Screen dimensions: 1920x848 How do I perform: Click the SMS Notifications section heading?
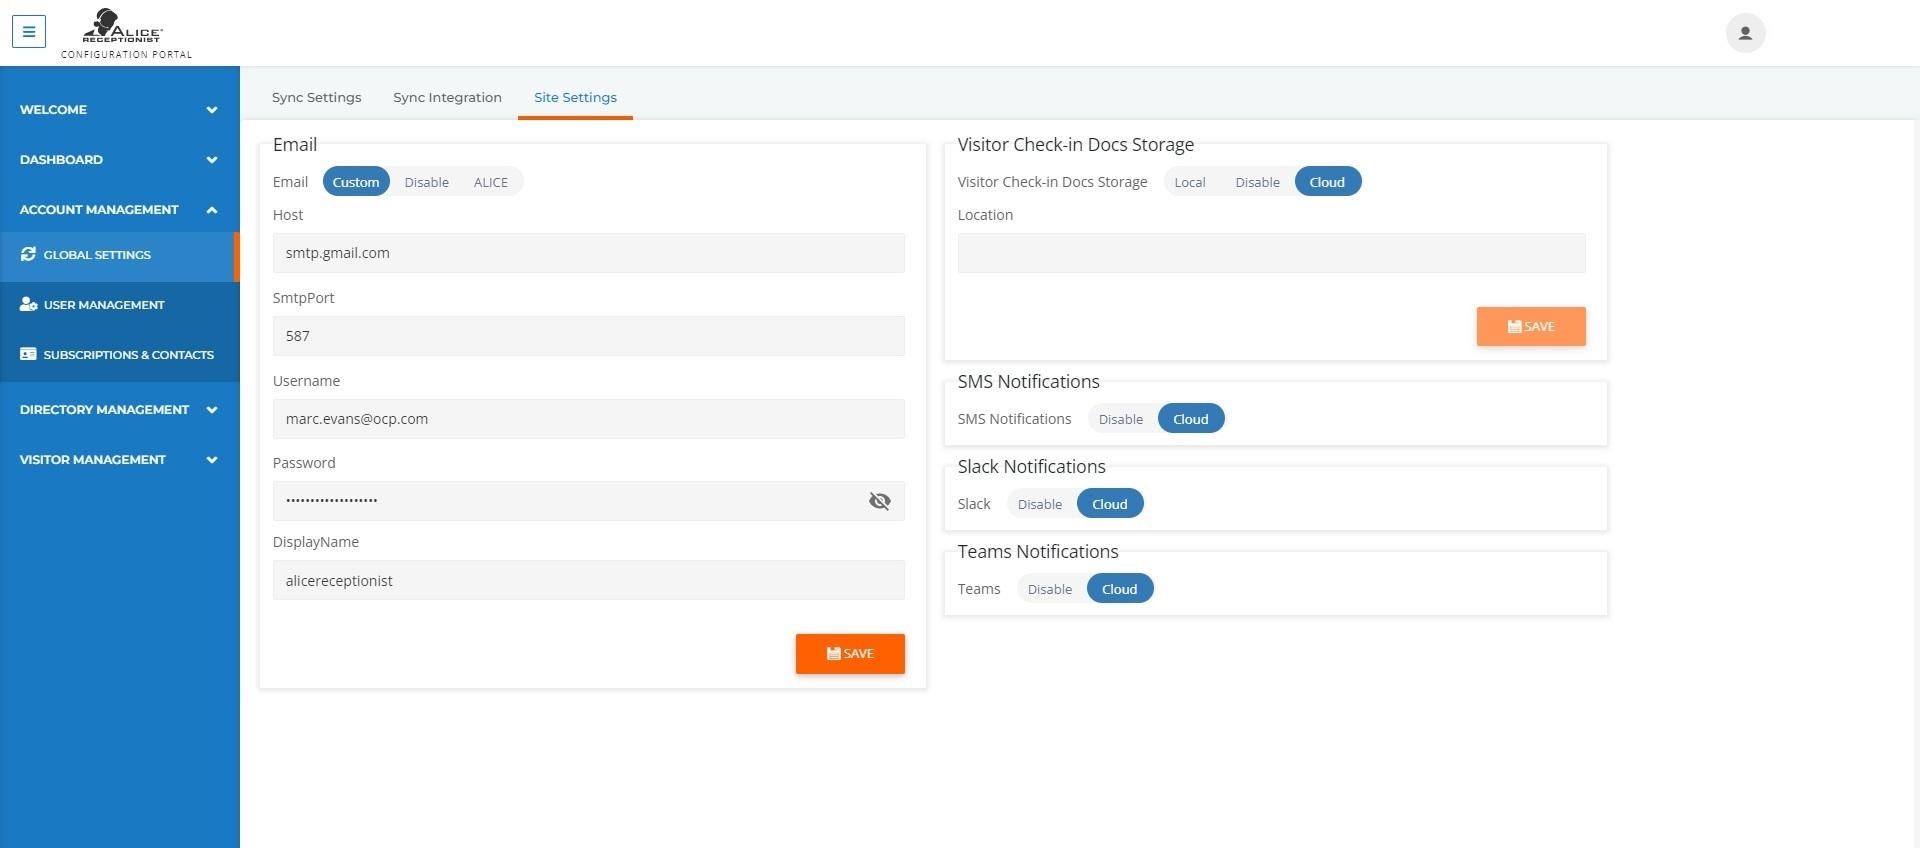(1028, 382)
